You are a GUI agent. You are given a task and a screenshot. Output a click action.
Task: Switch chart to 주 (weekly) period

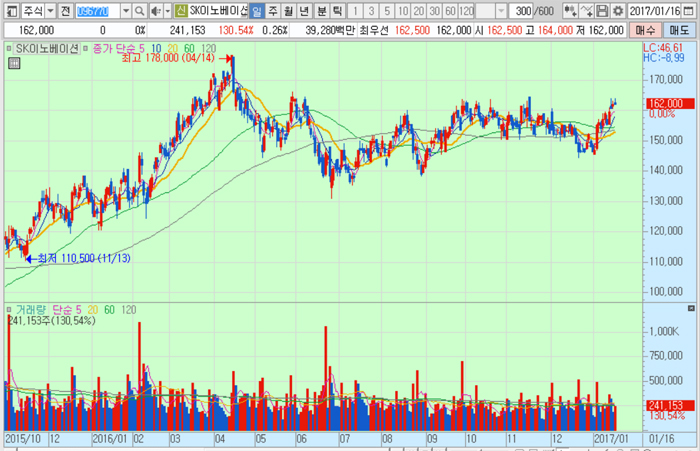pos(273,10)
